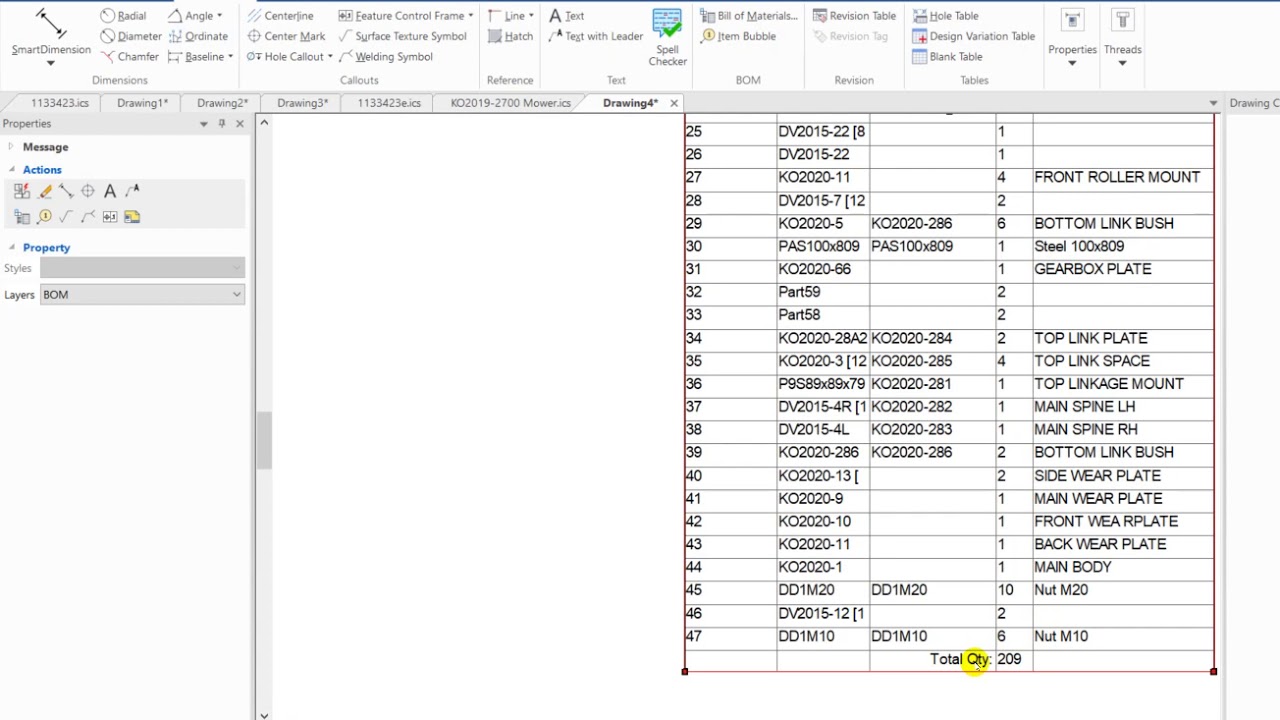Click the scroll-up arrow beside Properties panel

pos(264,122)
